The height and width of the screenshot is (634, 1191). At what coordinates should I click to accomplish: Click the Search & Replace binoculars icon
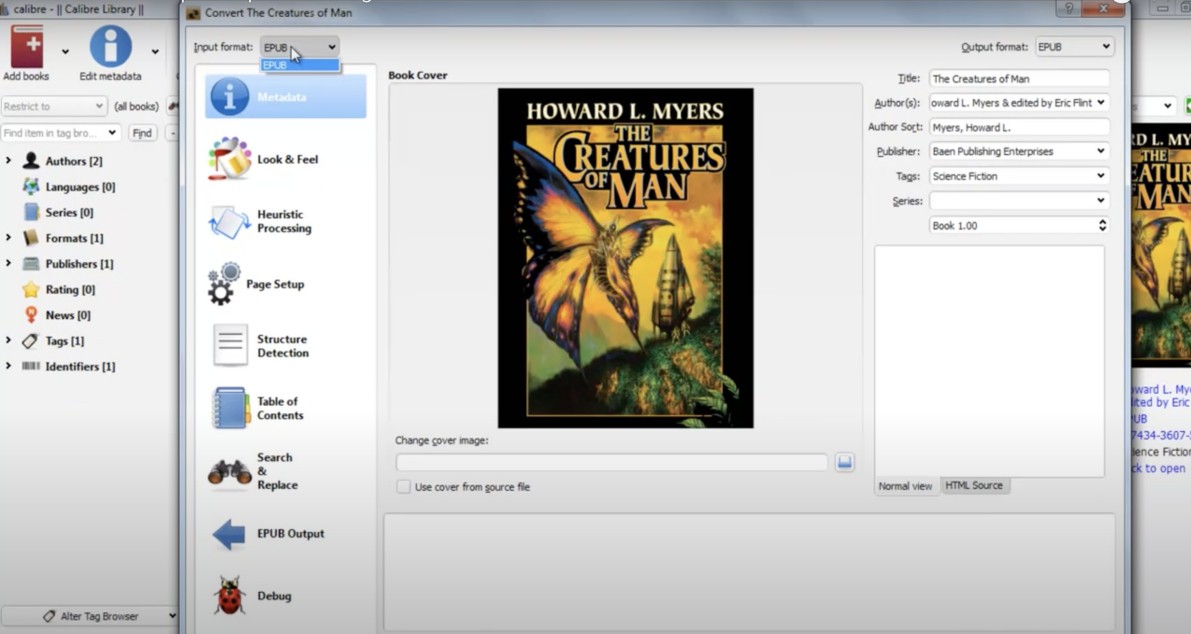229,472
